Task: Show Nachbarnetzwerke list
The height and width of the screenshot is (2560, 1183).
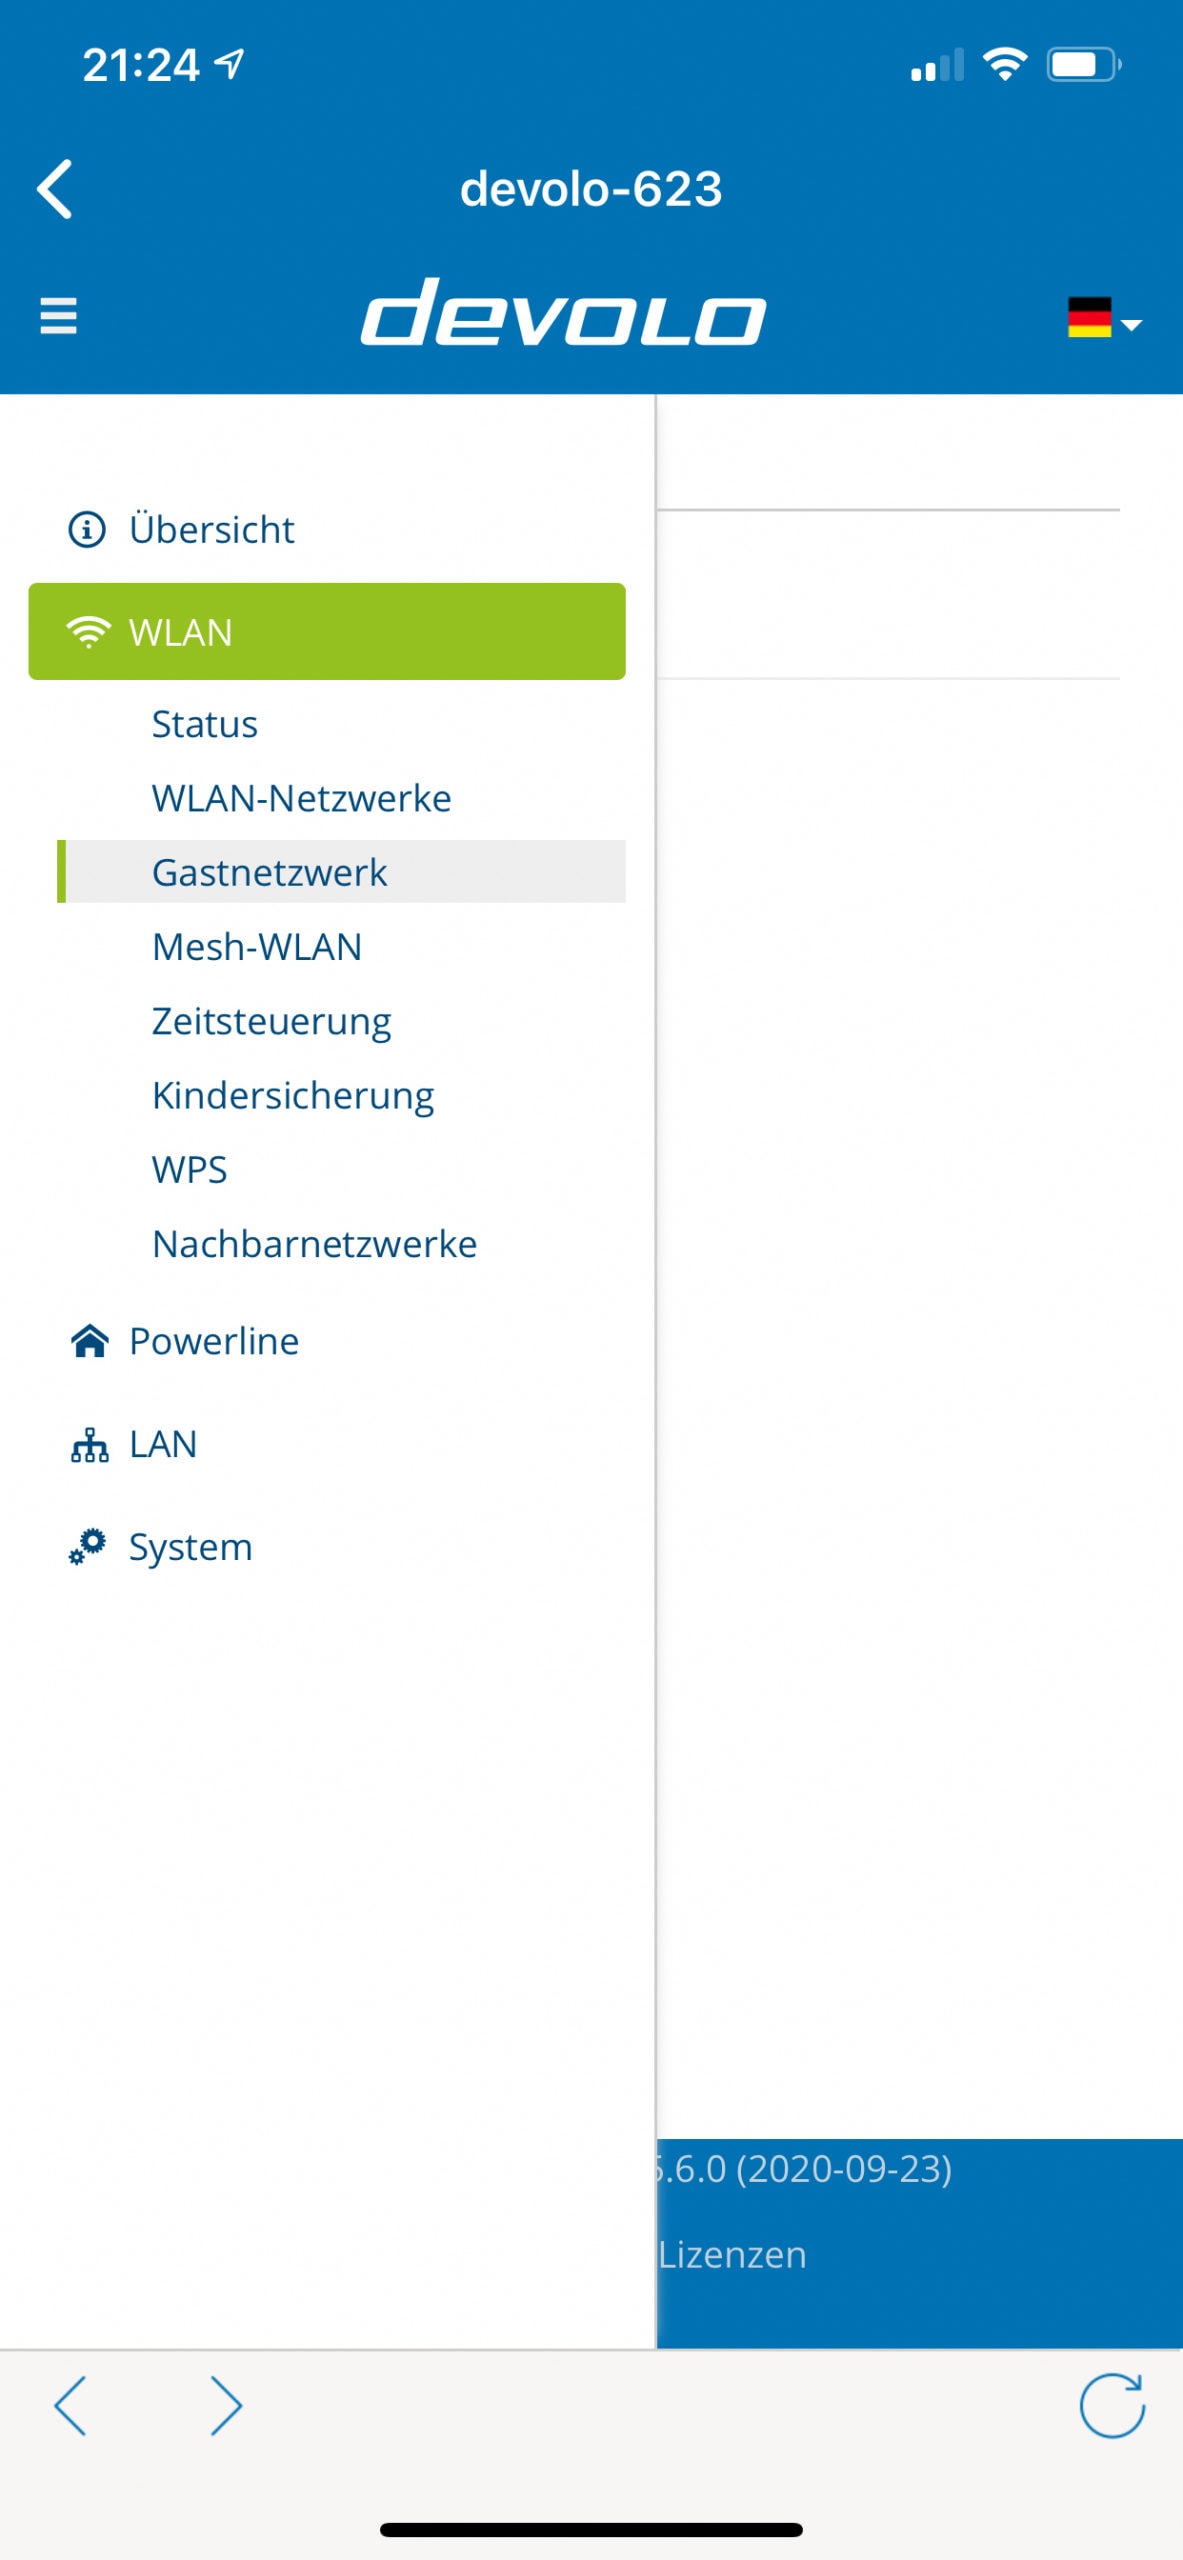Action: (x=314, y=1244)
